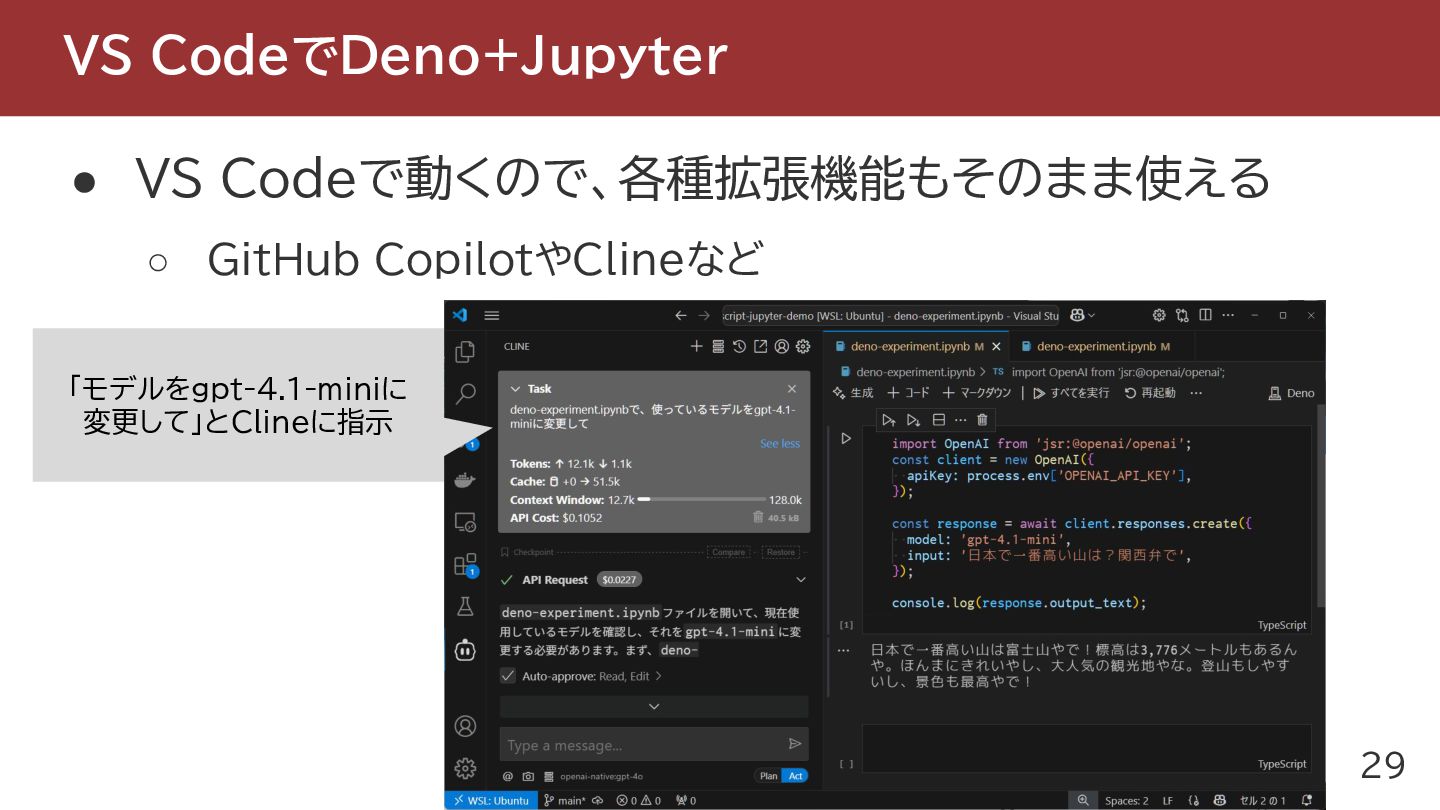Run all cells with すべてを実行
The height and width of the screenshot is (810, 1440).
1071,393
